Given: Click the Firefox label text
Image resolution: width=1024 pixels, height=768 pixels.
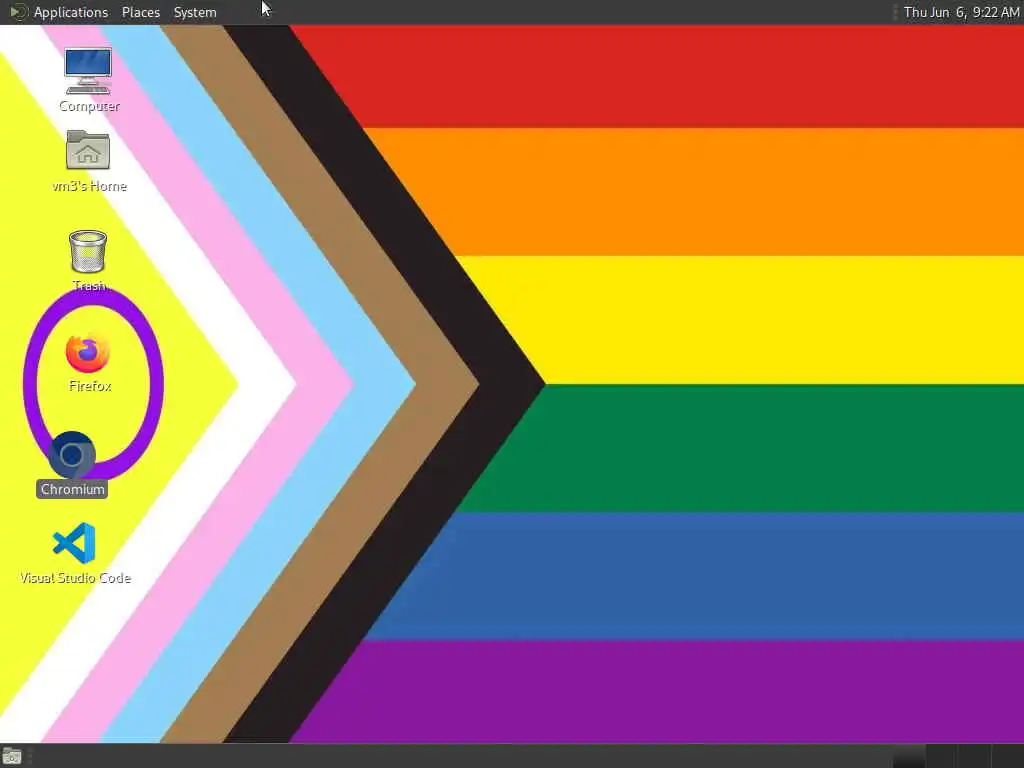Looking at the screenshot, I should pyautogui.click(x=90, y=386).
